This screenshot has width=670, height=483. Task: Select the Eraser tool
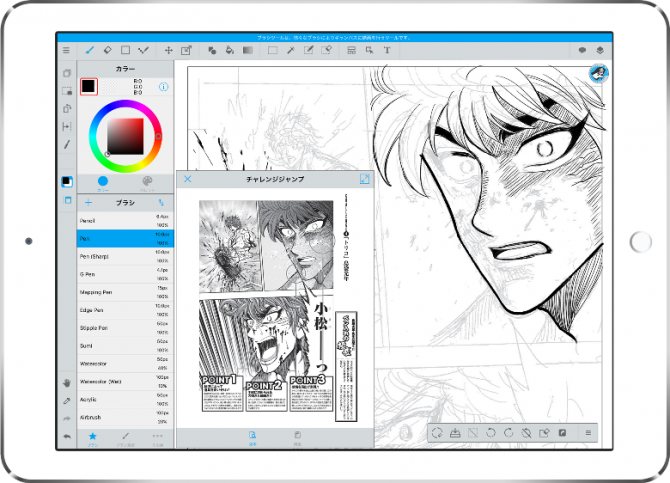click(108, 50)
